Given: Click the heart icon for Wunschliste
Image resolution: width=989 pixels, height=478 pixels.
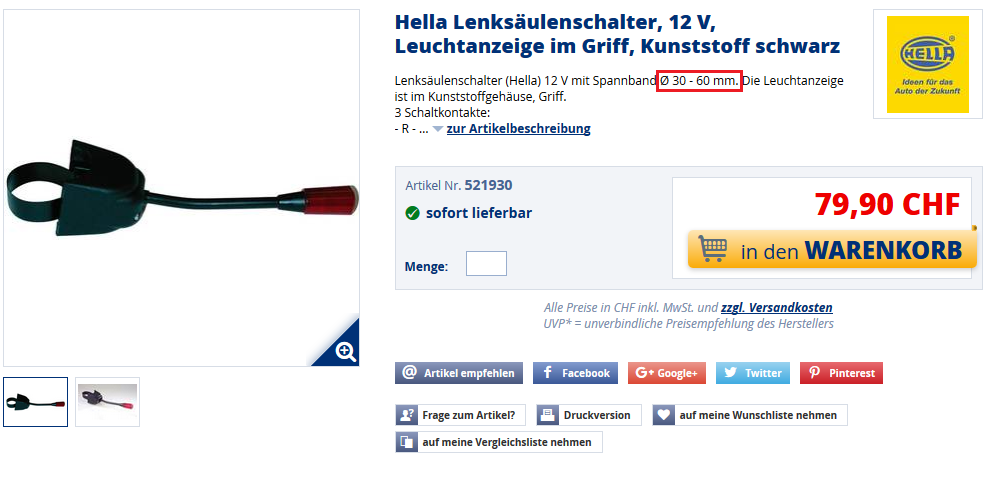Looking at the screenshot, I should (x=663, y=415).
